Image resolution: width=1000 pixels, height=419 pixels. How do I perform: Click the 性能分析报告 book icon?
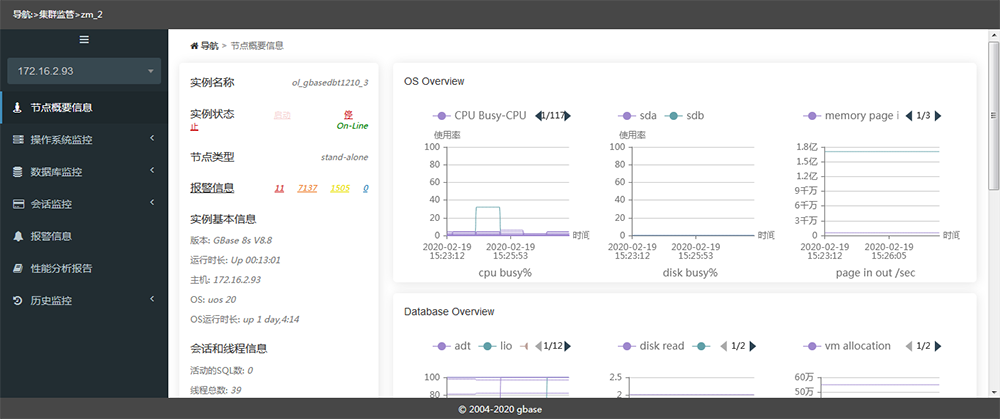[x=18, y=268]
